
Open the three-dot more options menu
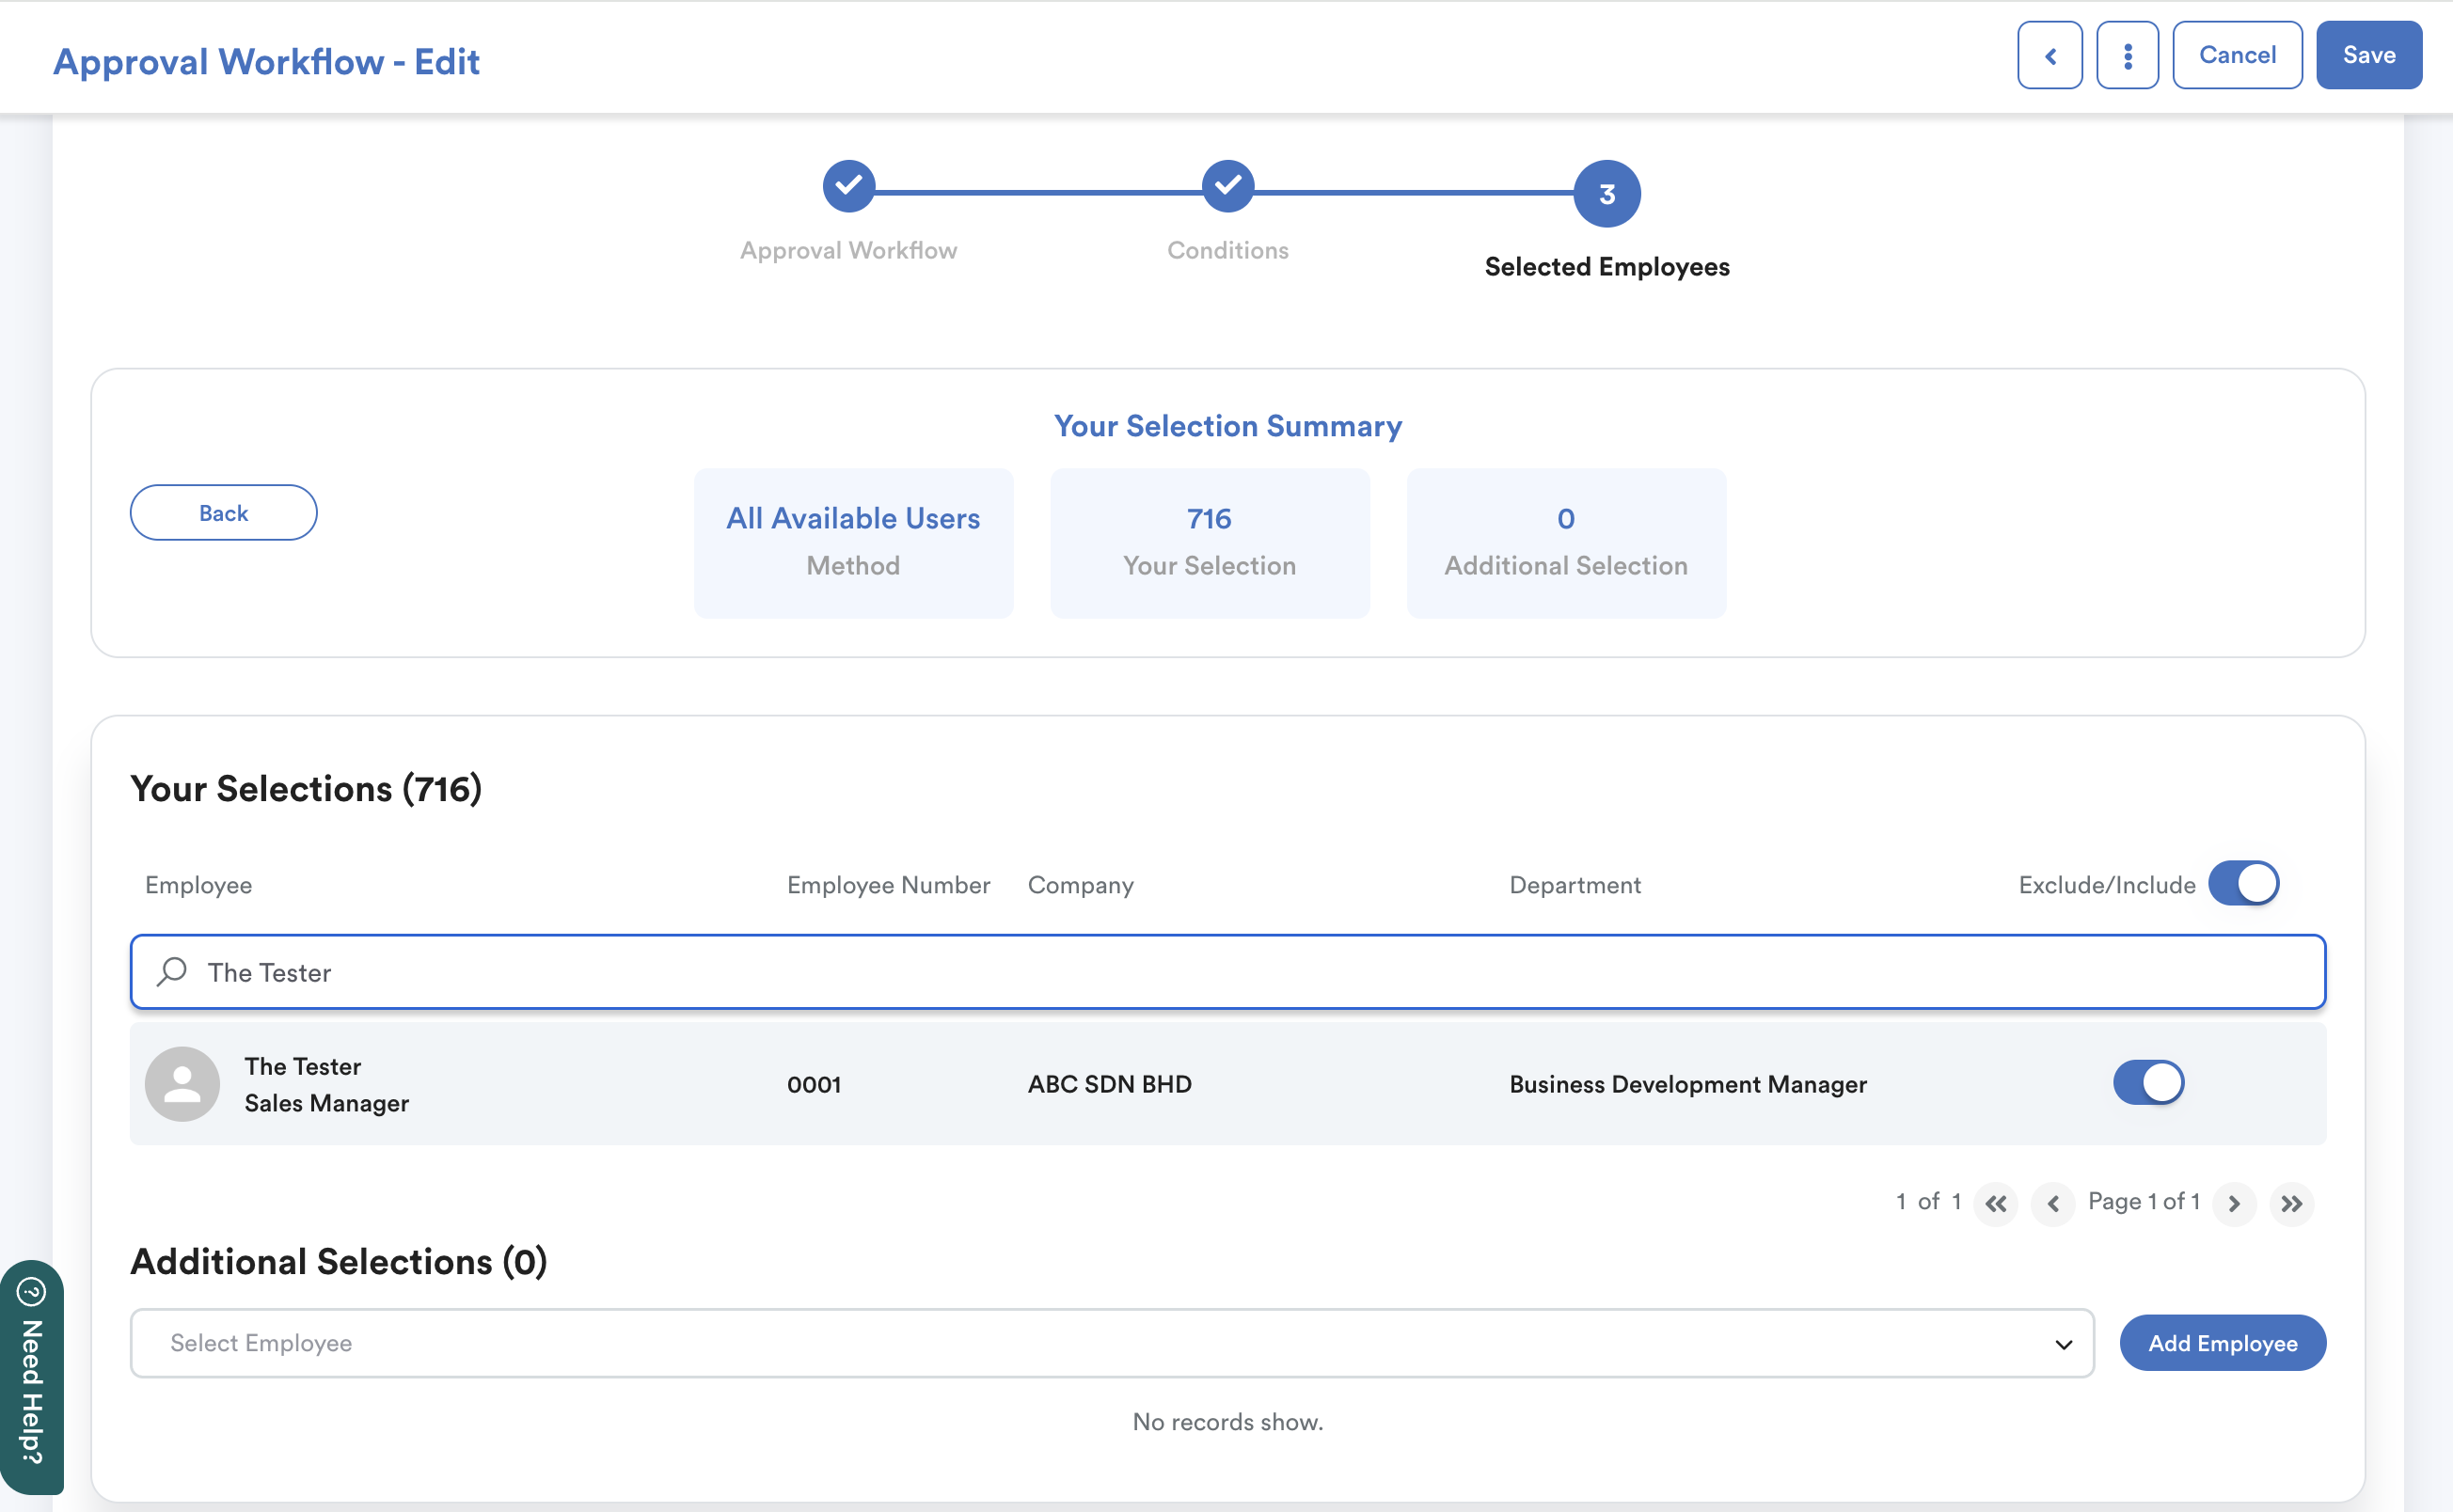coord(2127,56)
